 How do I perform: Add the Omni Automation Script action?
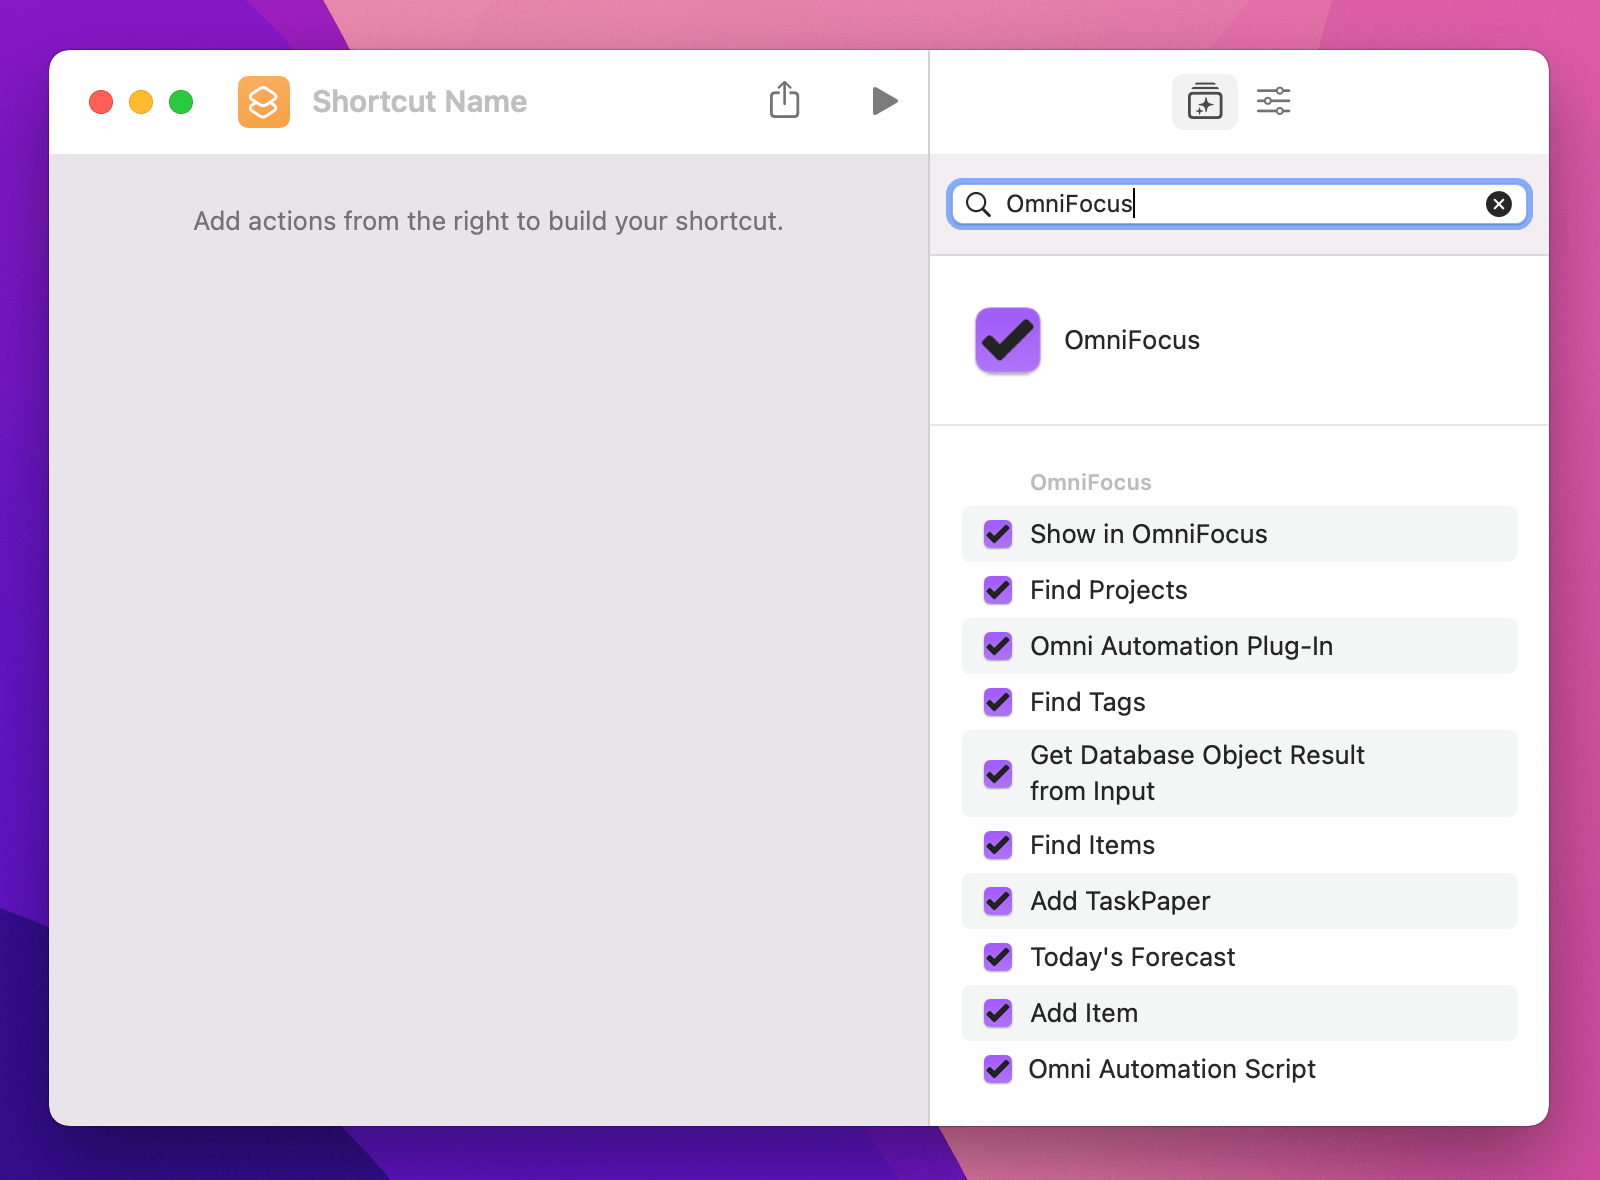pos(1239,1069)
